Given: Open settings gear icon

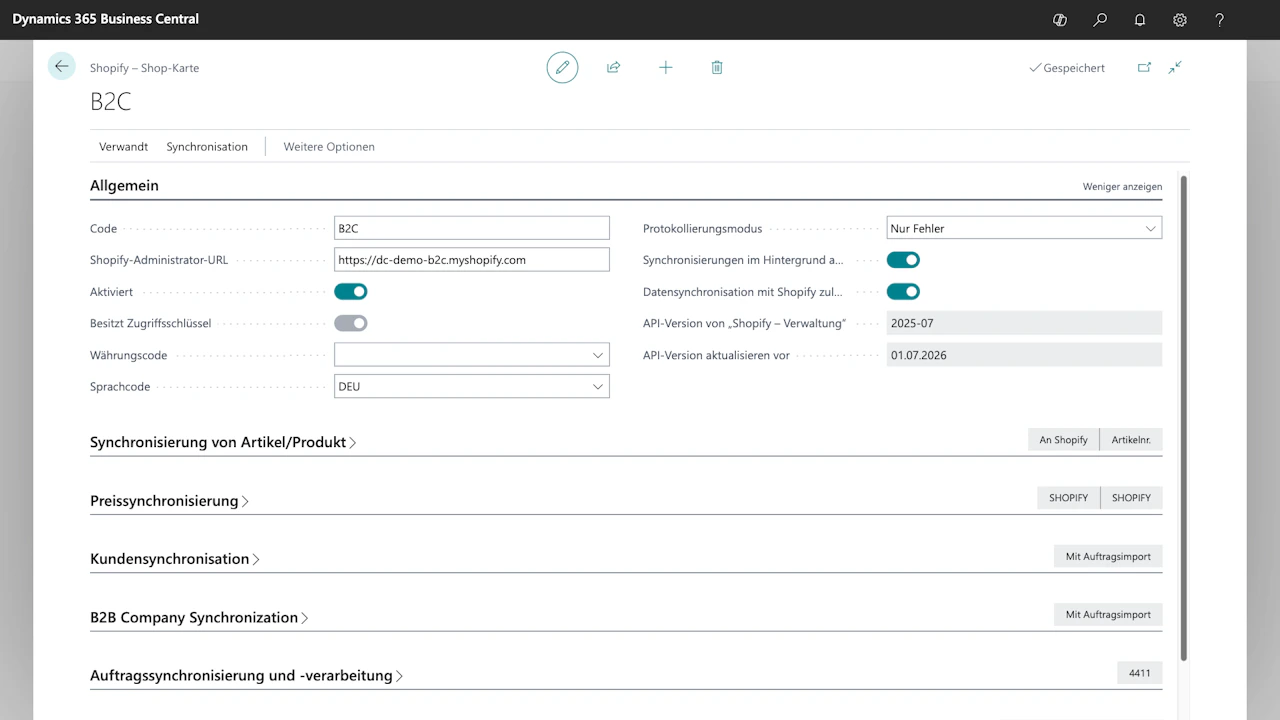Looking at the screenshot, I should pyautogui.click(x=1180, y=19).
